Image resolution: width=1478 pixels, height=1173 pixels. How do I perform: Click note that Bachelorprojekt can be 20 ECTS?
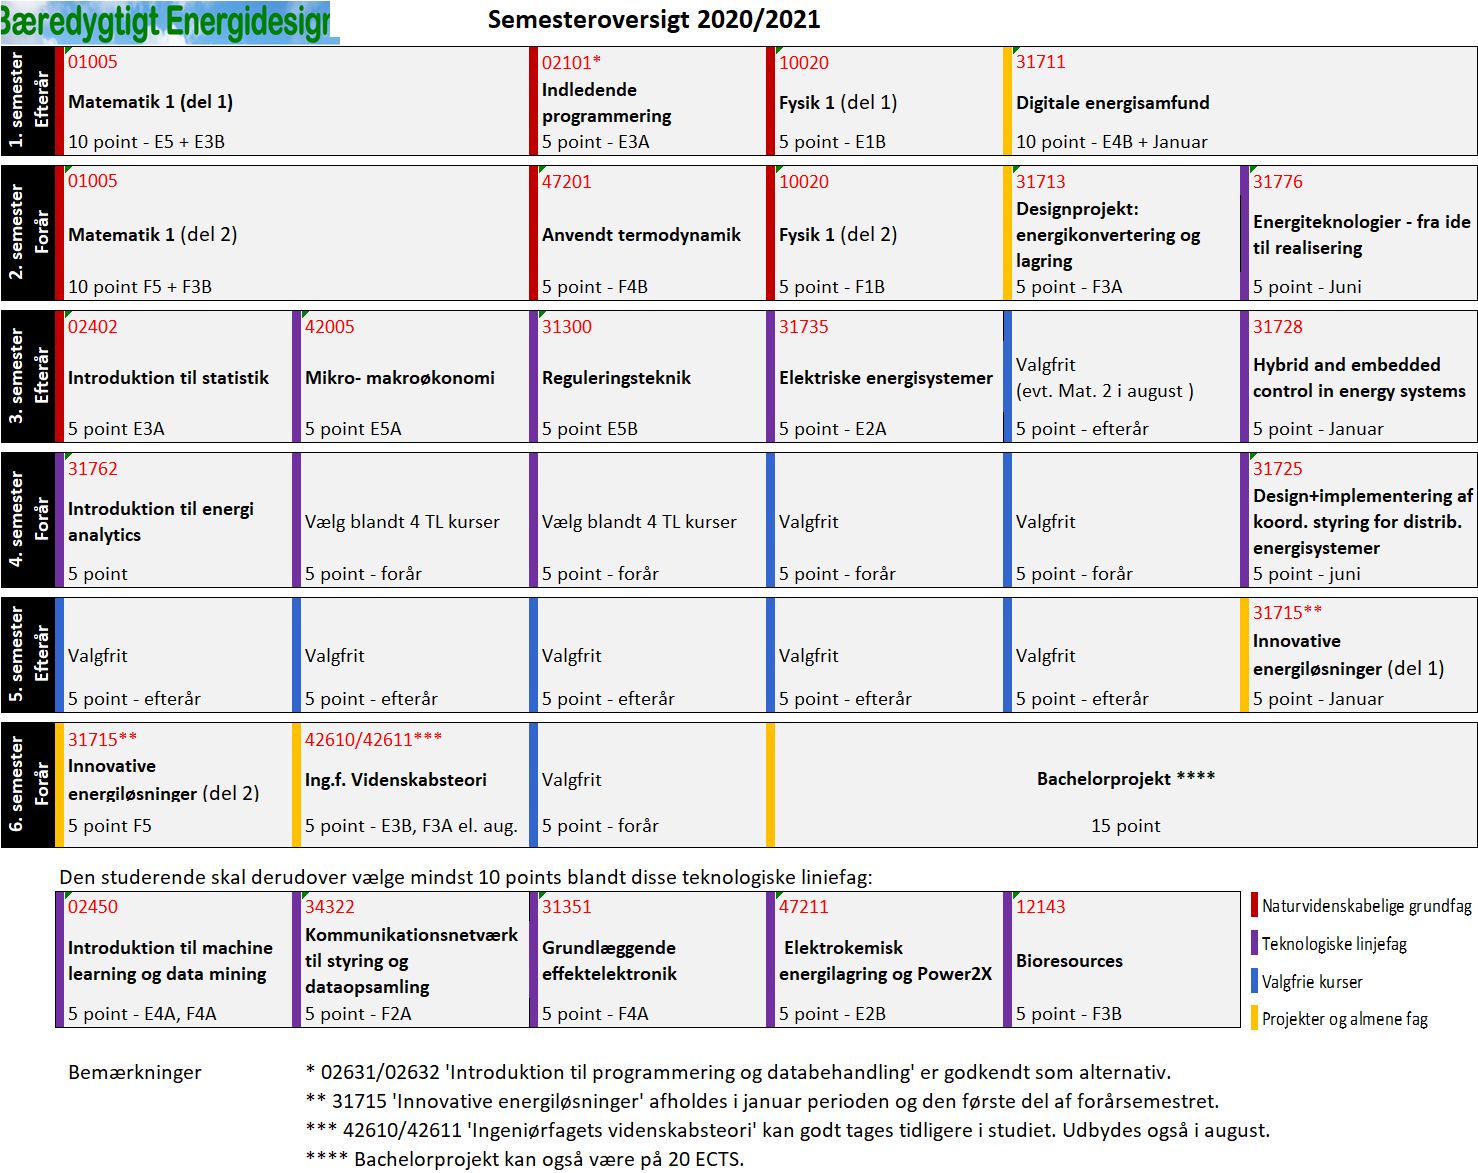coord(524,1159)
